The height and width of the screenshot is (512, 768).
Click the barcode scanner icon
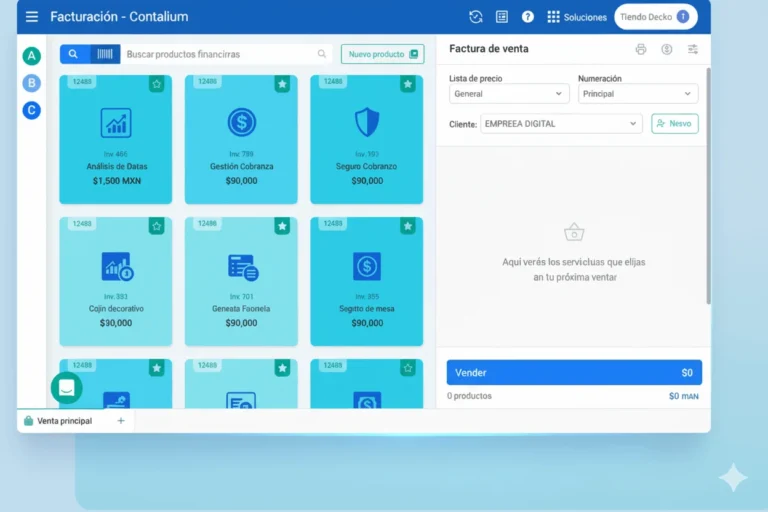click(x=104, y=54)
